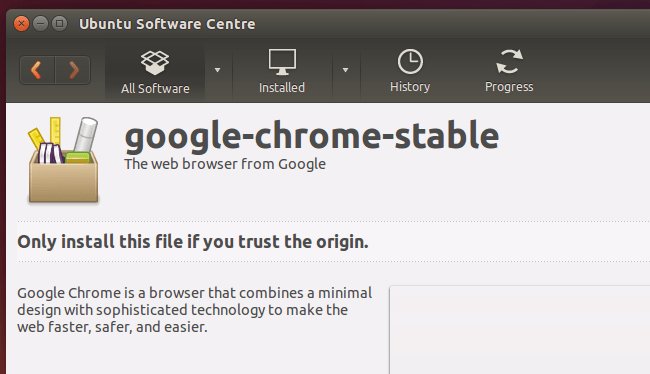This screenshot has height=374, width=650.
Task: Click the Google Chrome description paragraph
Action: pyautogui.click(x=194, y=310)
